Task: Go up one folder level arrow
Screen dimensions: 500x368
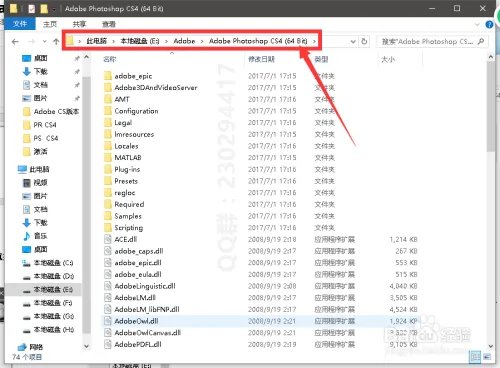Action: [x=56, y=42]
